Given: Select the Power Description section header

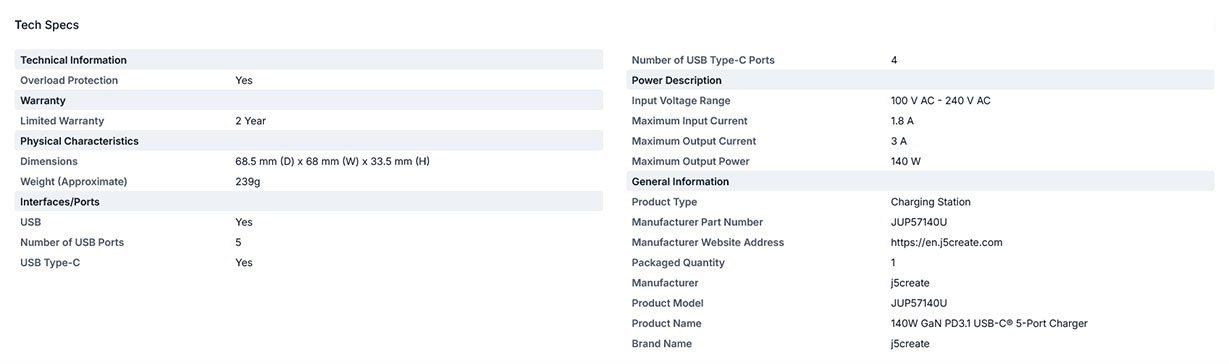Looking at the screenshot, I should pyautogui.click(x=920, y=80).
